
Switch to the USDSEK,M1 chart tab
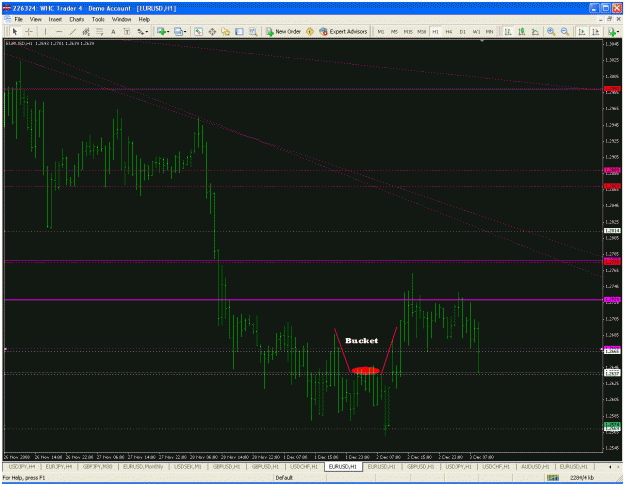(x=188, y=466)
